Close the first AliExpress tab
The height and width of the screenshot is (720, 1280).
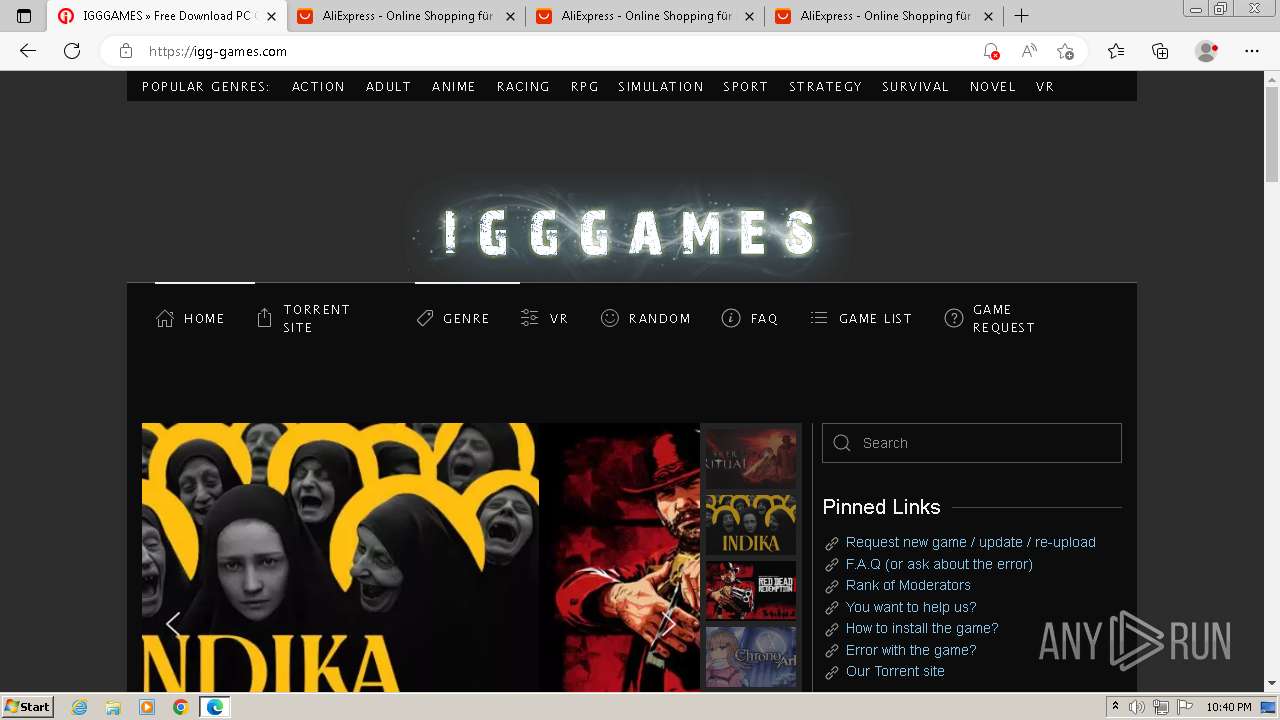click(510, 16)
